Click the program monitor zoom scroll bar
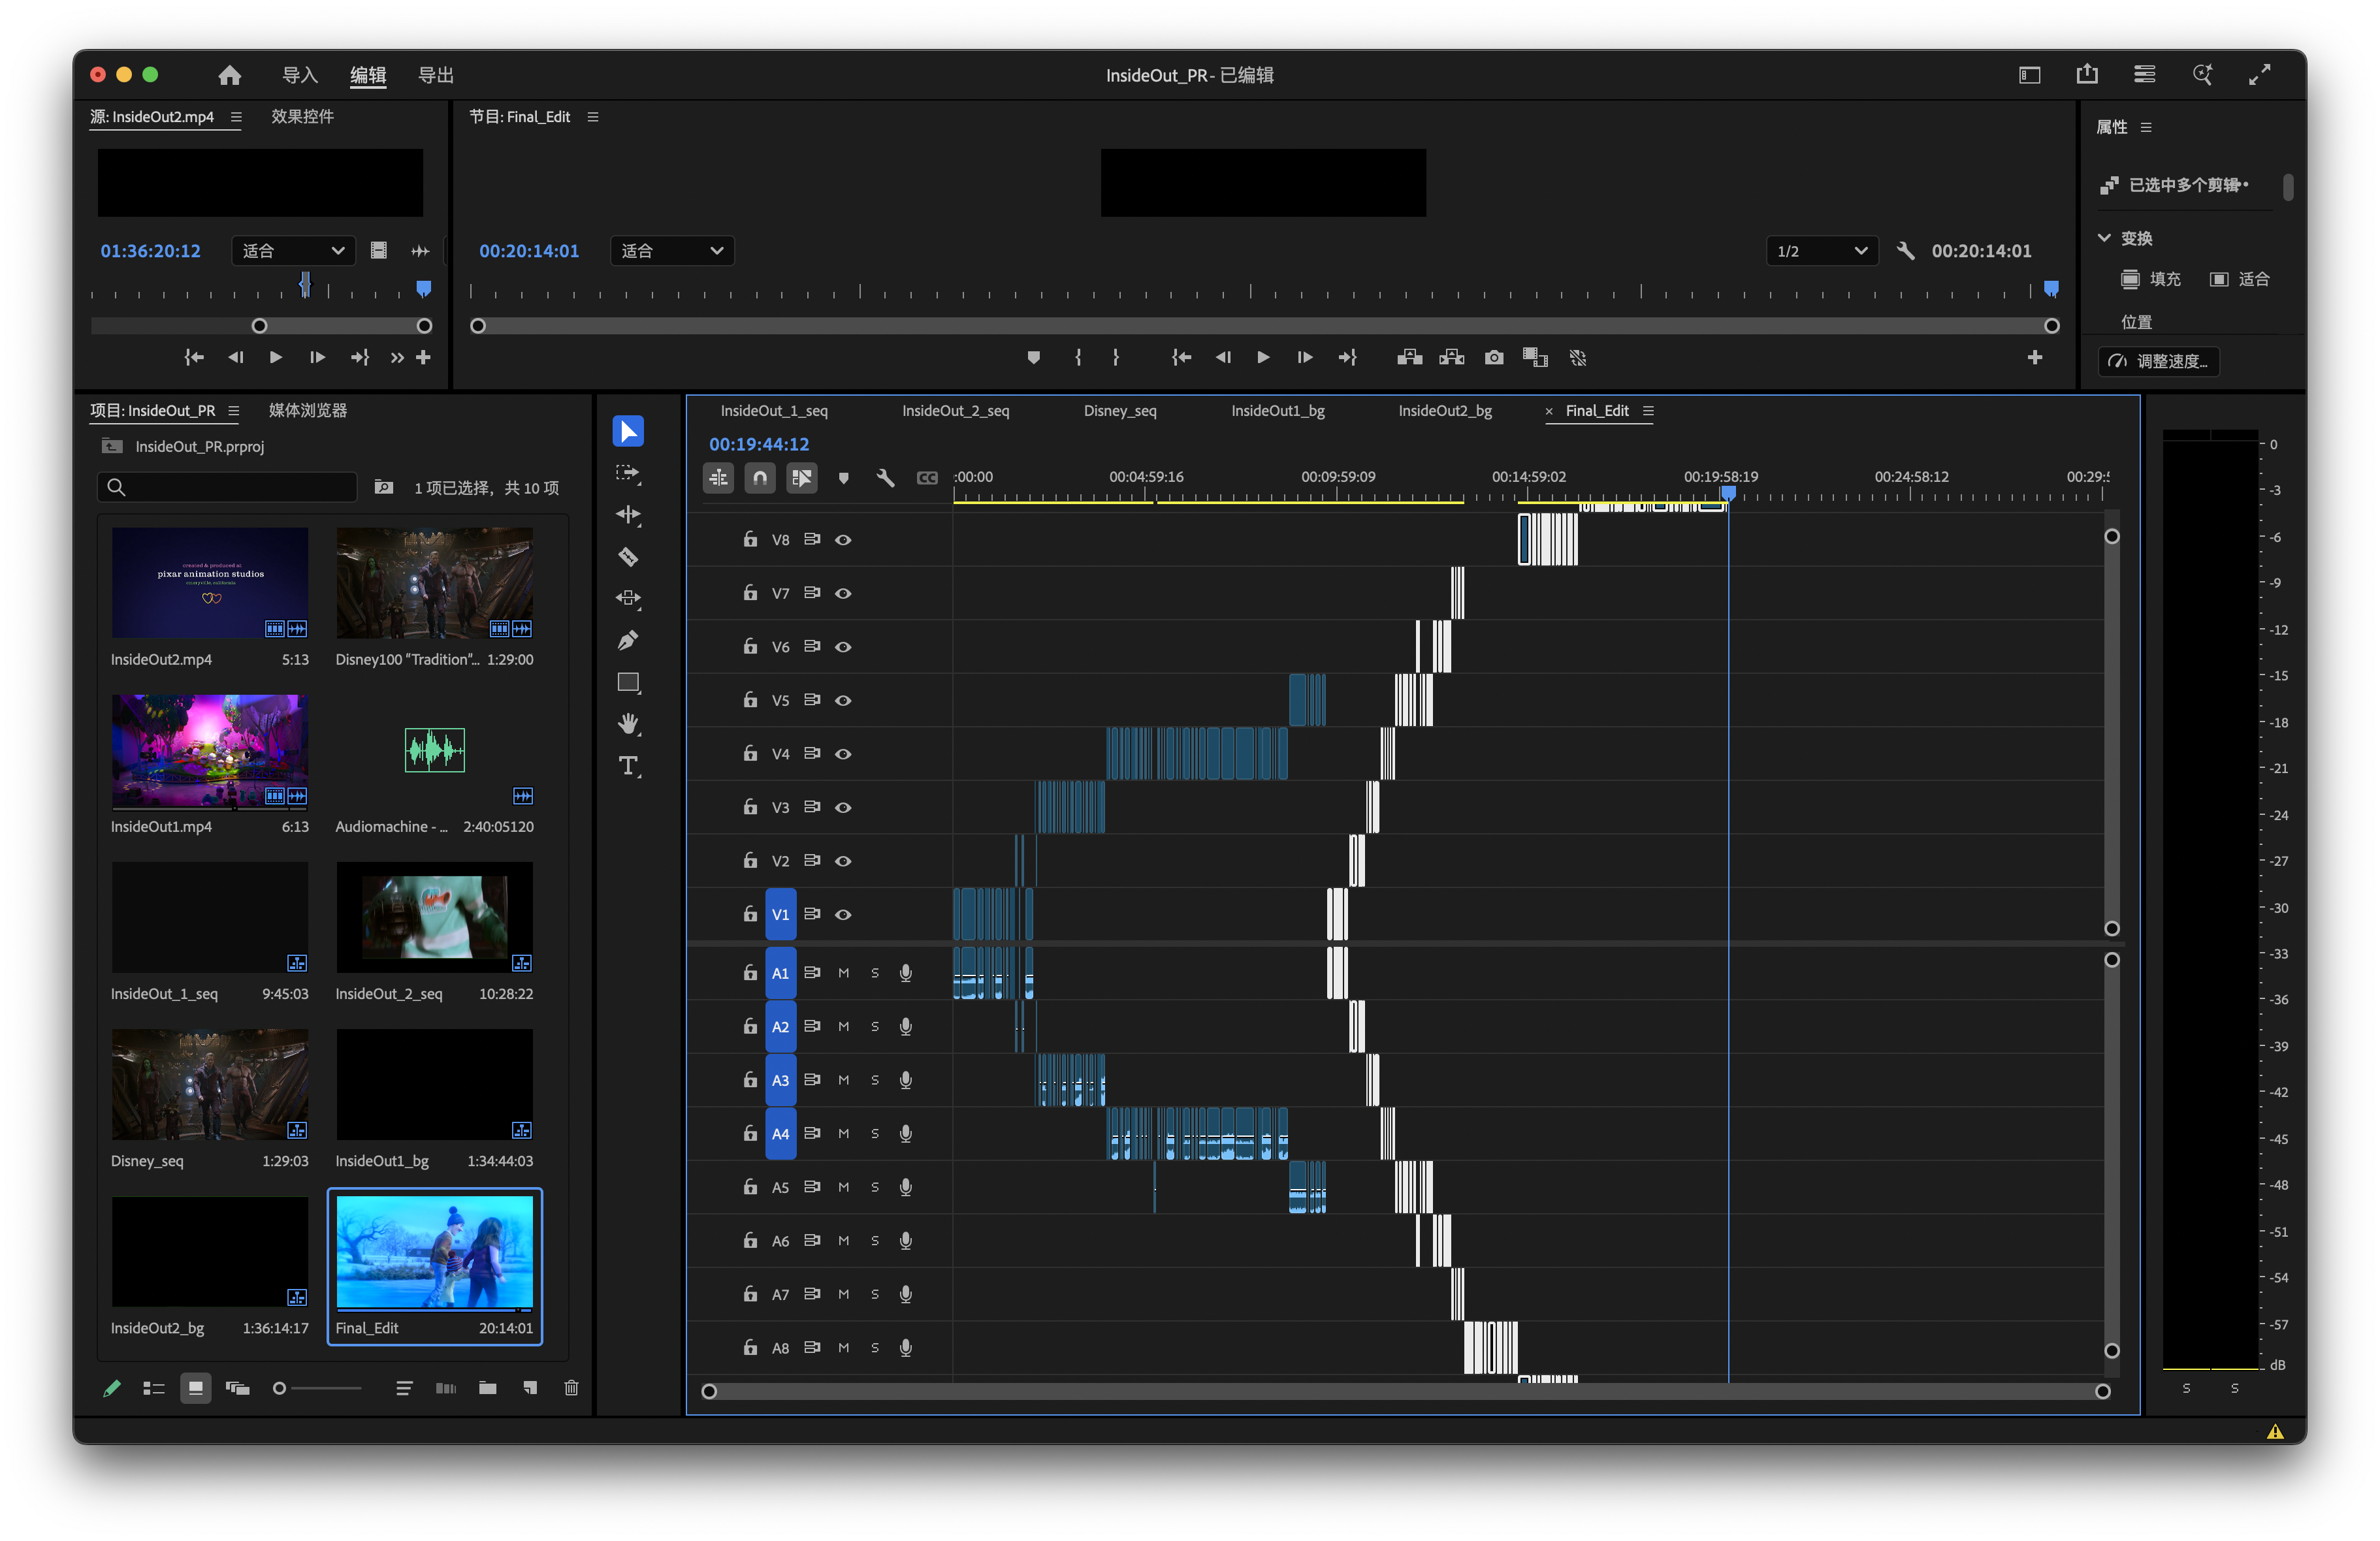Image resolution: width=2380 pixels, height=1541 pixels. pos(1265,326)
